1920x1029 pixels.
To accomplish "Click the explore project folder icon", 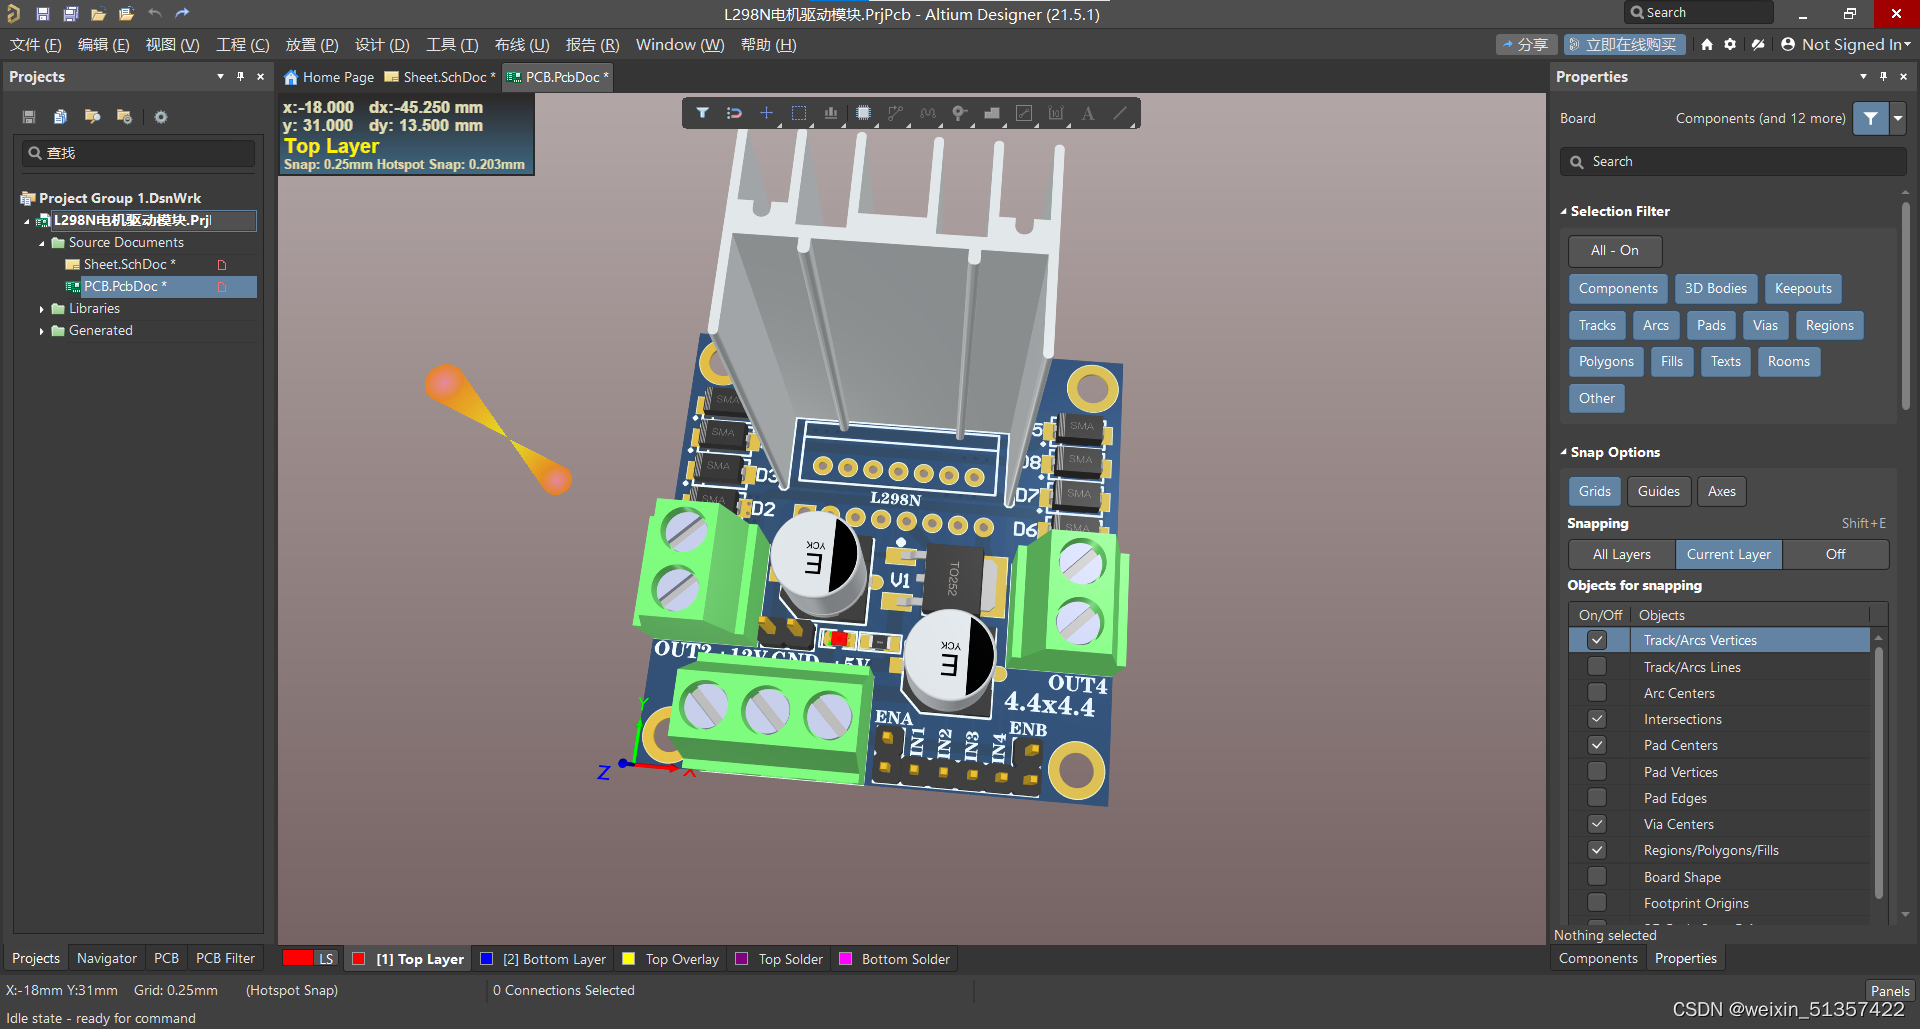I will [92, 117].
